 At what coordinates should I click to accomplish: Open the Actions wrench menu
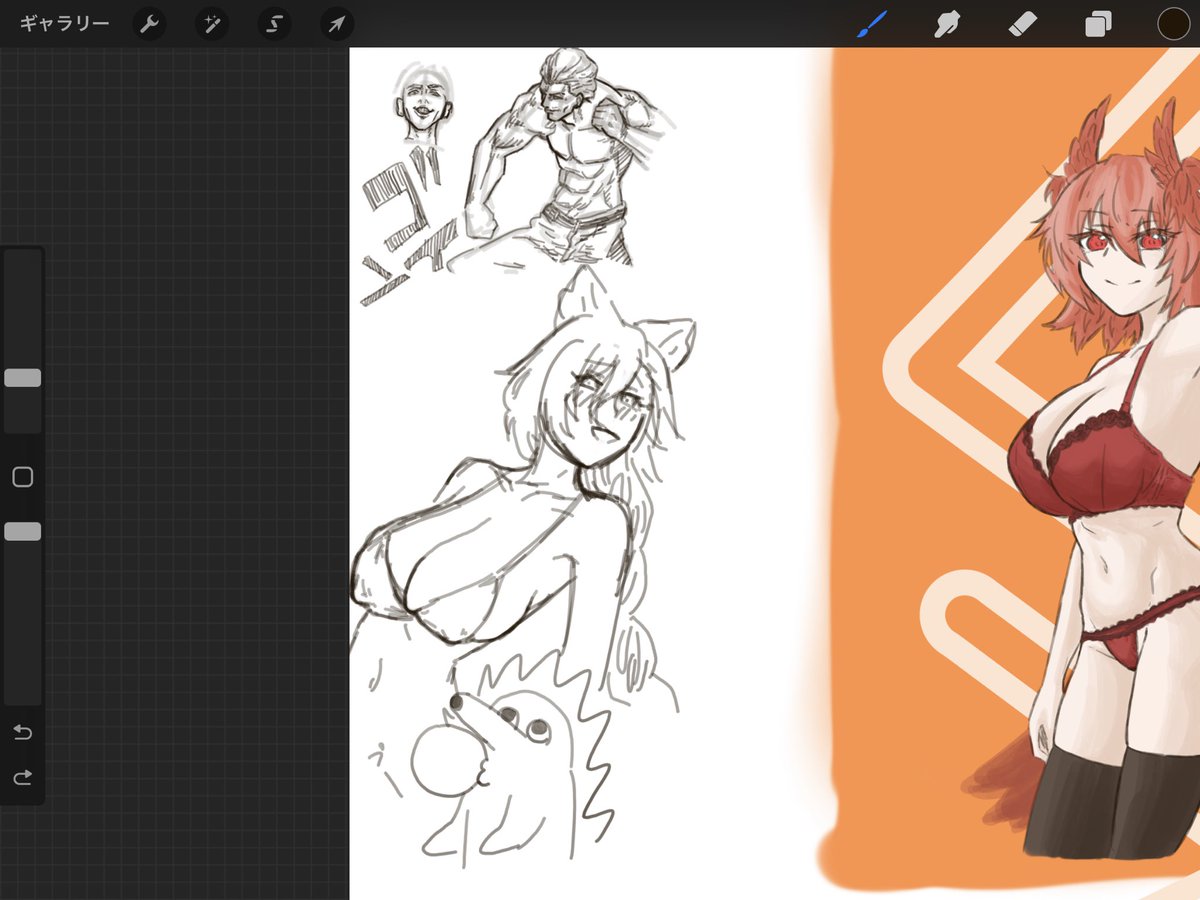click(149, 24)
